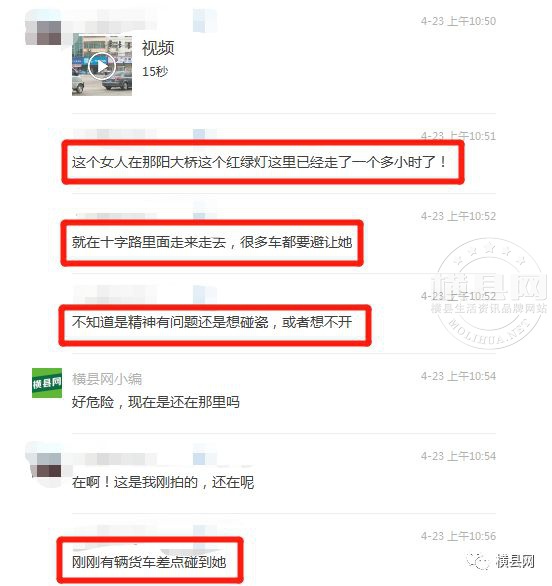Click the green 横县网 avatar icon
The height and width of the screenshot is (586, 552).
tap(47, 383)
